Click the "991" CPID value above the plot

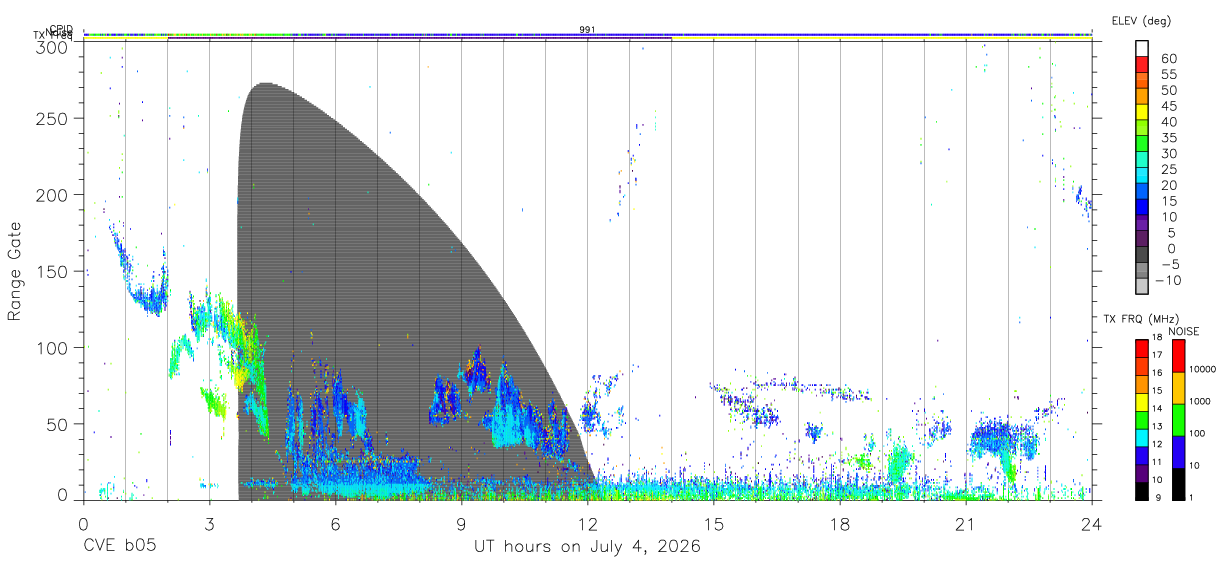[587, 30]
